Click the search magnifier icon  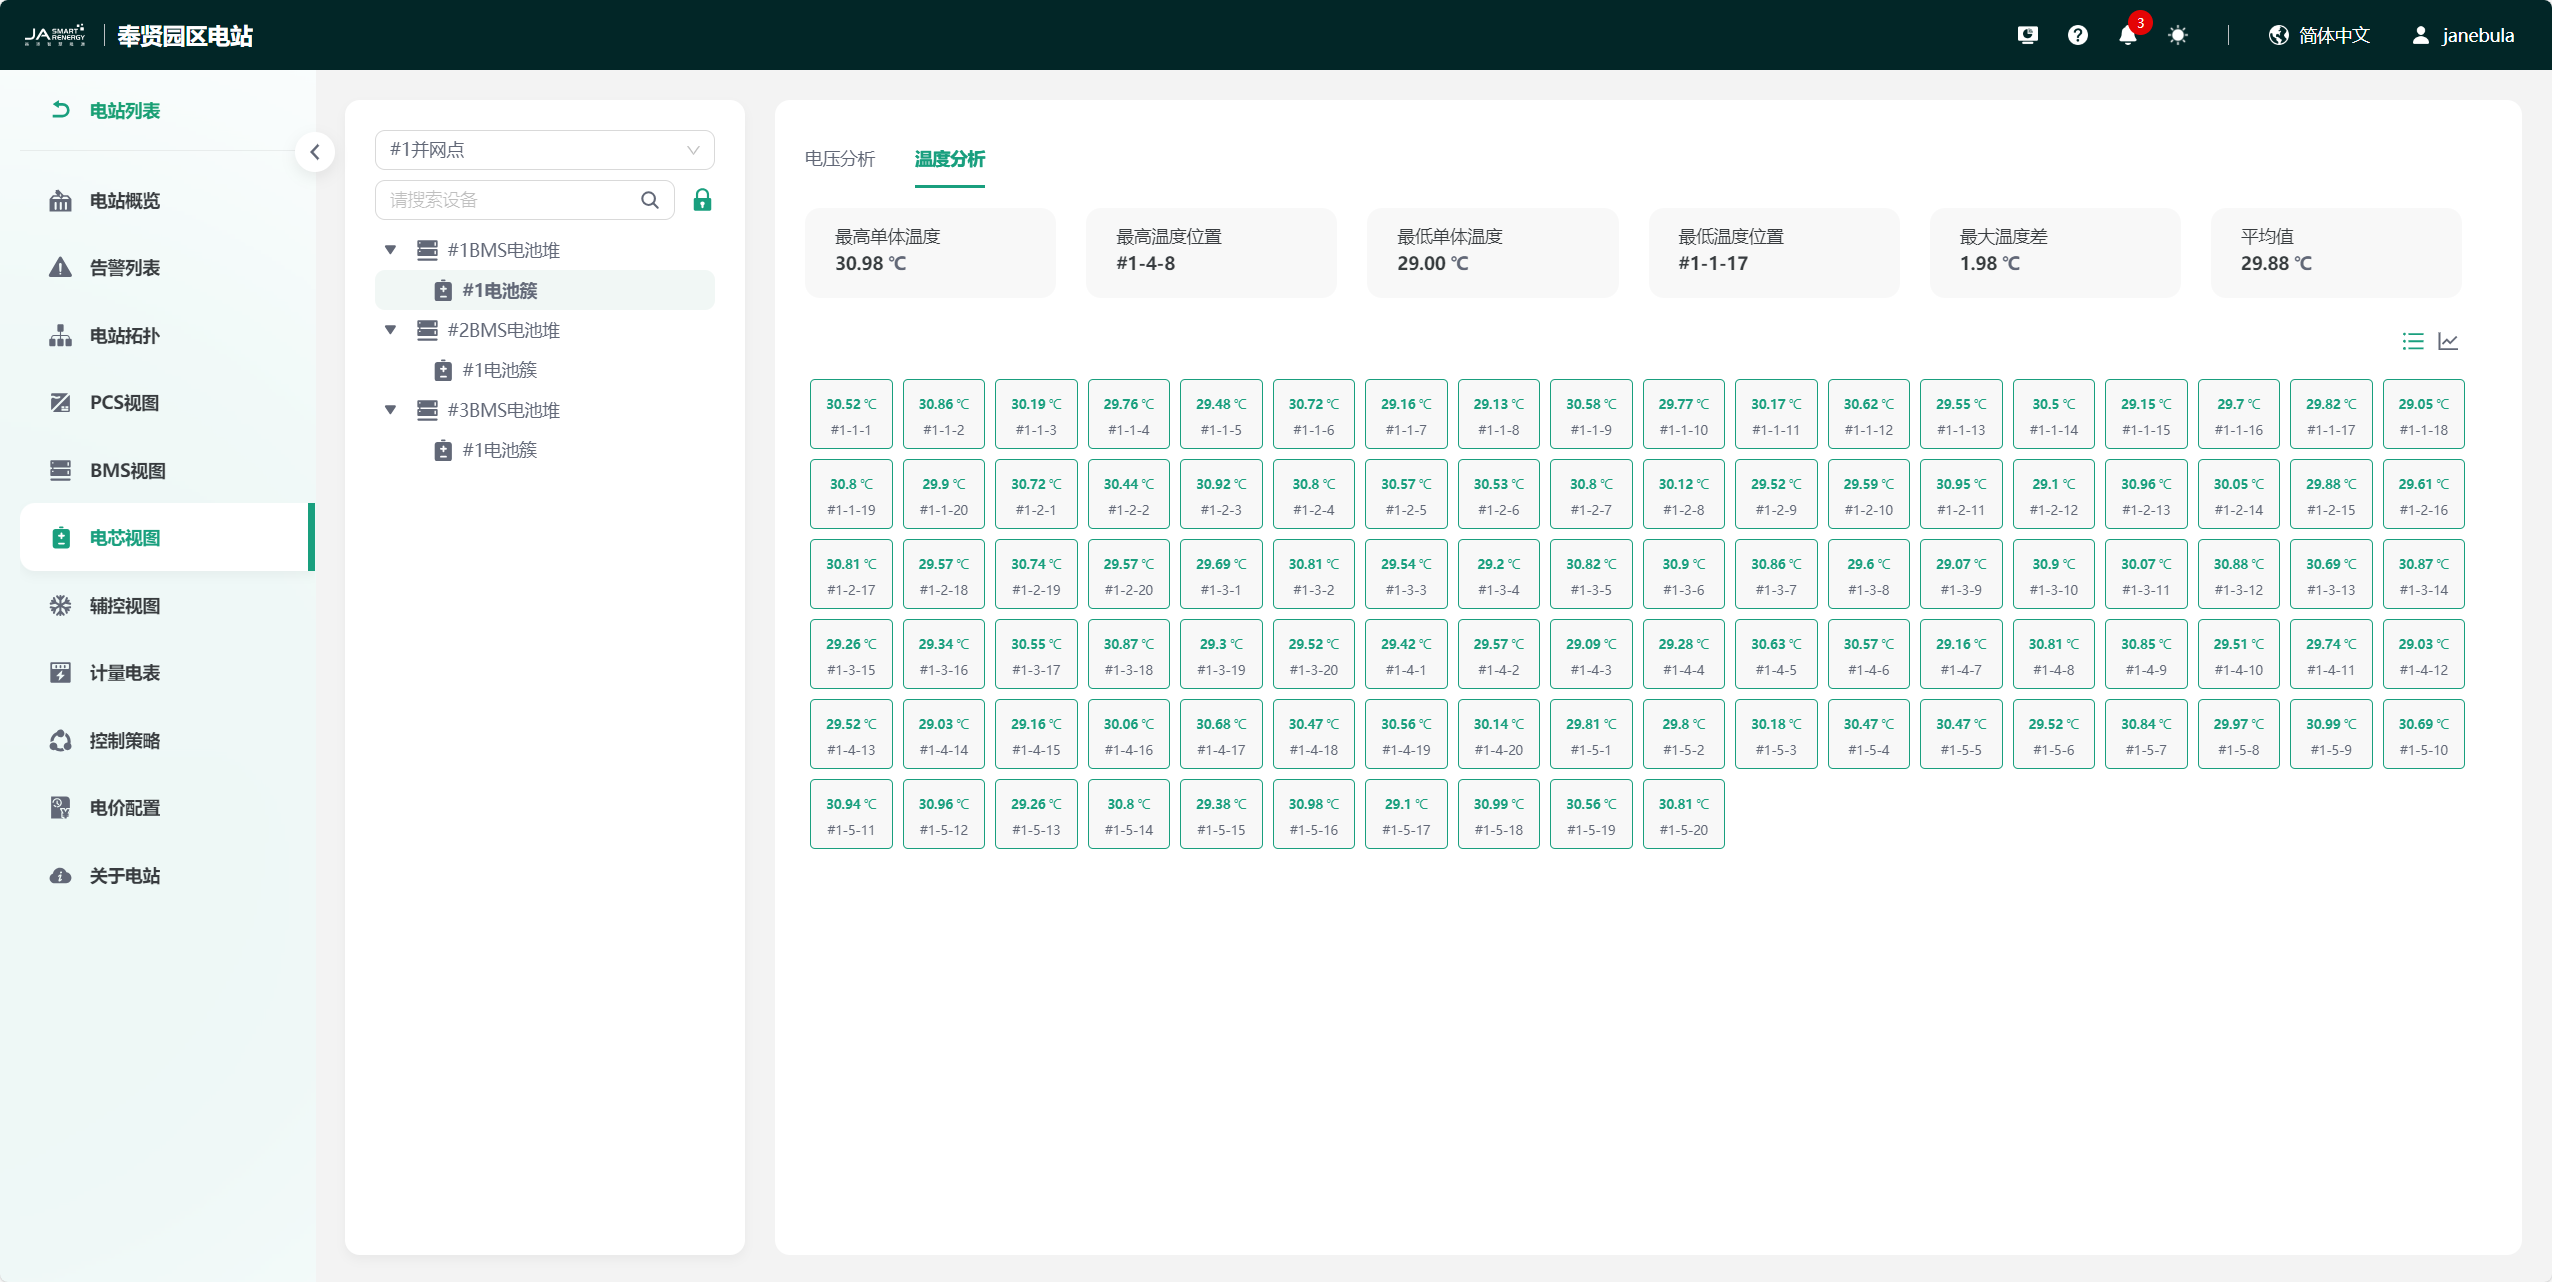click(650, 200)
